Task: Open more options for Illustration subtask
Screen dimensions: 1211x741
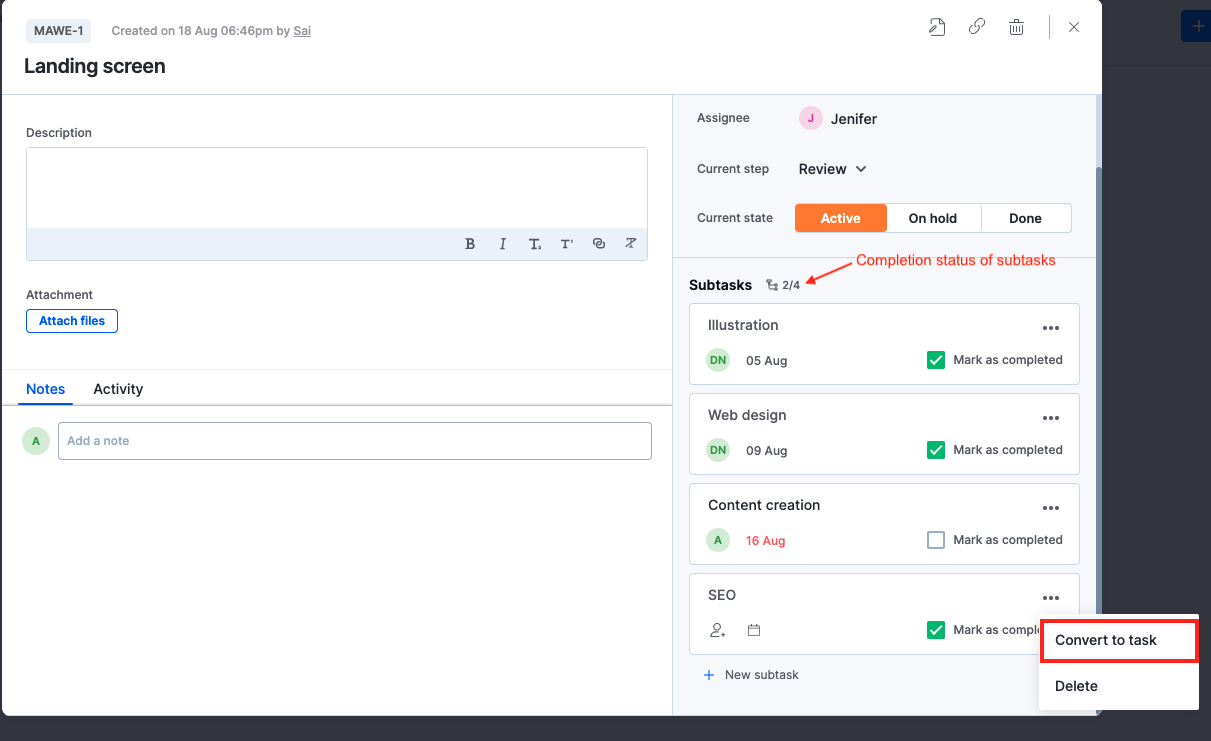Action: [1051, 328]
